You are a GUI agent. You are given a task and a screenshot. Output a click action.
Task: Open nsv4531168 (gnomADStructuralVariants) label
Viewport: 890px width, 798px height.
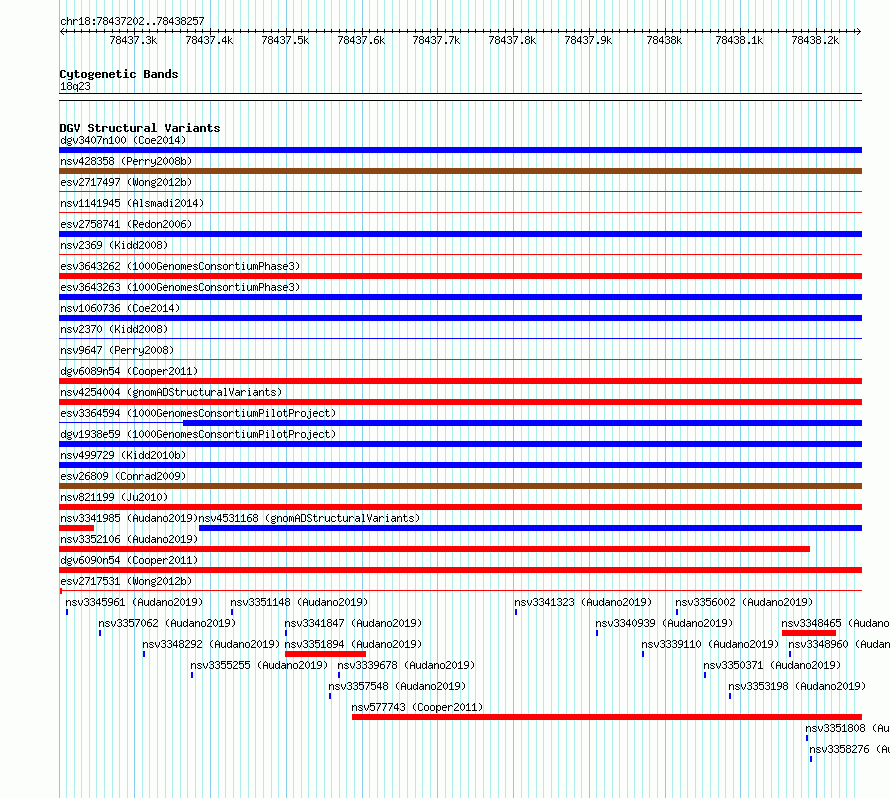(x=309, y=518)
